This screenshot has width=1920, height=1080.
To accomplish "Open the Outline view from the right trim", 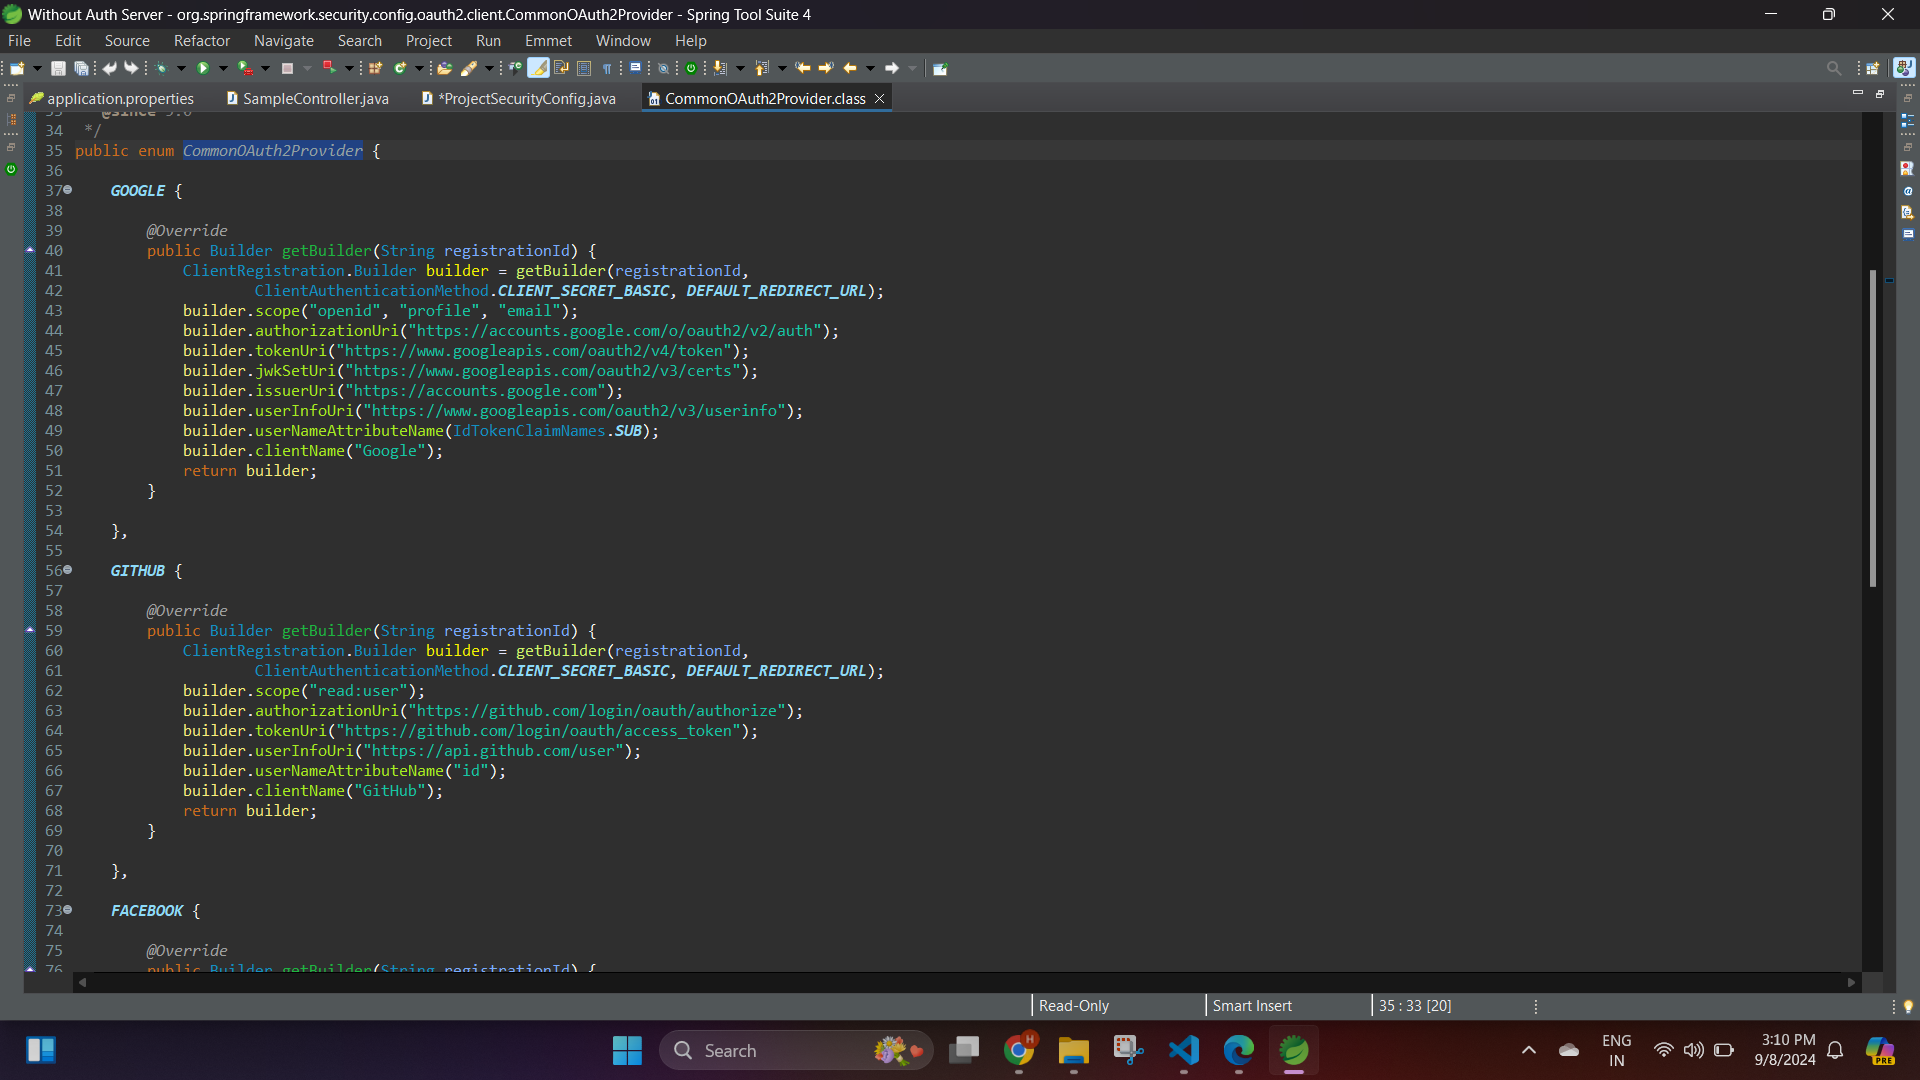I will [x=1907, y=120].
